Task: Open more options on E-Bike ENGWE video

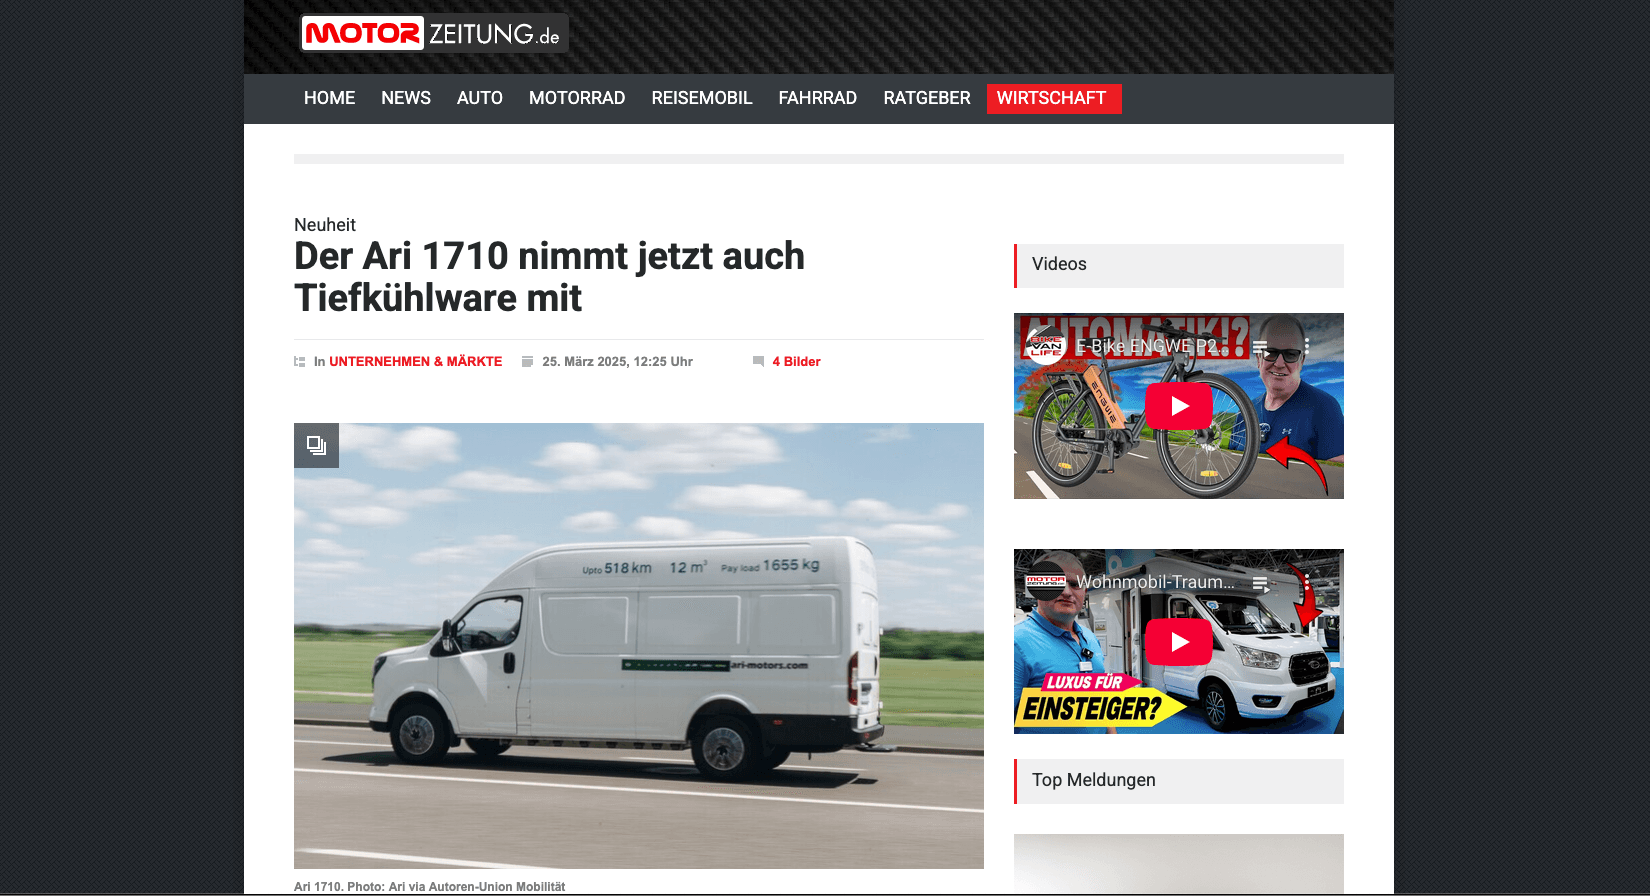Action: 1306,347
